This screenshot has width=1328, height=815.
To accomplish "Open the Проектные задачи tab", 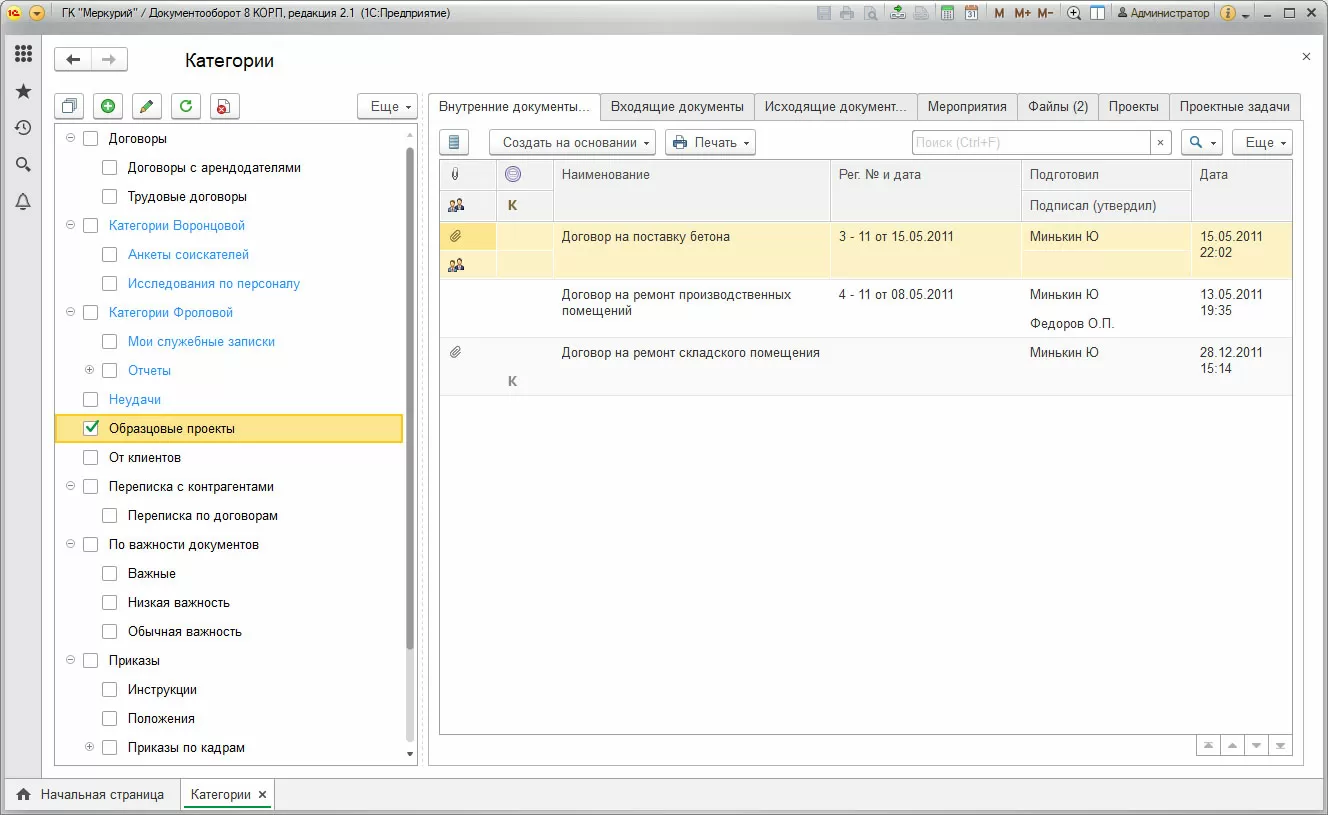I will [1235, 107].
